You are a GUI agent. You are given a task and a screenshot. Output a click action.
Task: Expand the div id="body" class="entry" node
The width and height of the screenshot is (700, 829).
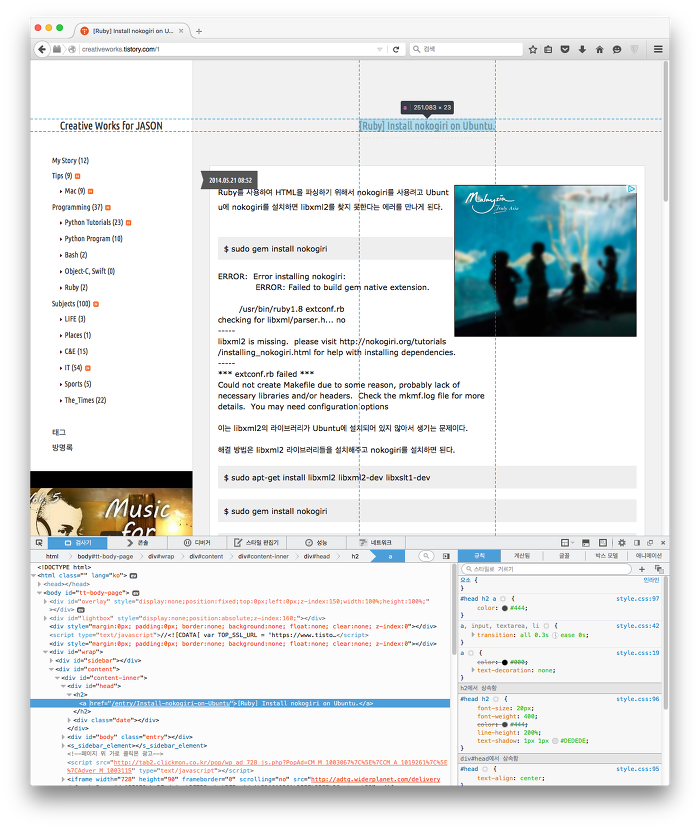click(63, 737)
